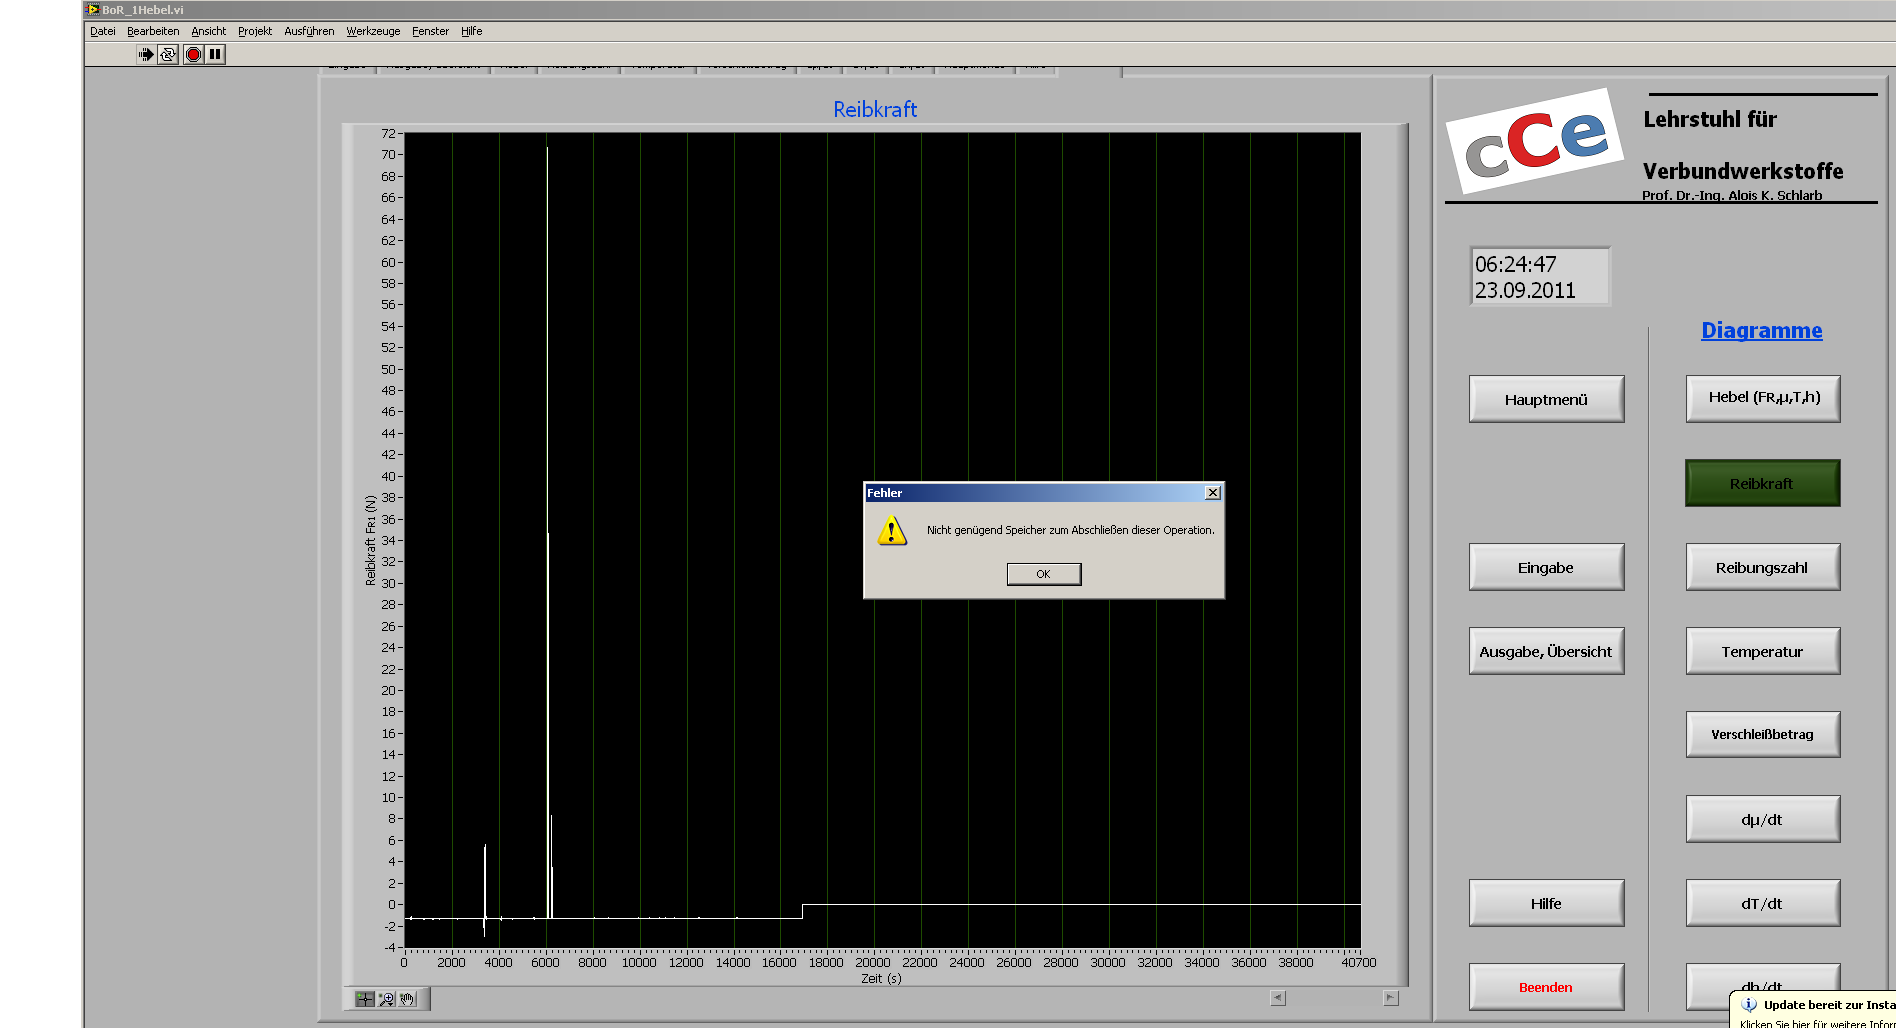Show the Temperatur diagram

[x=1763, y=651]
